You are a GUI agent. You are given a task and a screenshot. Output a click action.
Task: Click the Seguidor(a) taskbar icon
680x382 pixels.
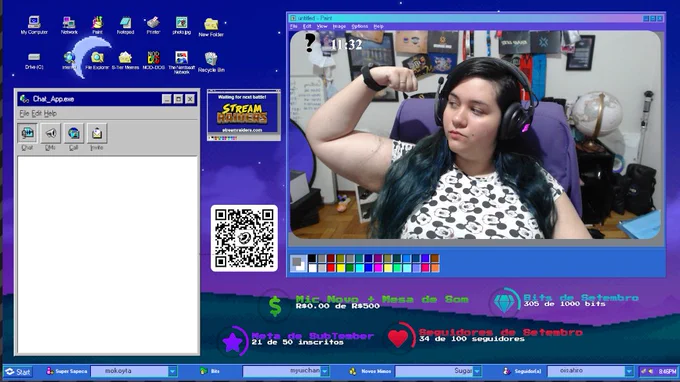point(506,371)
